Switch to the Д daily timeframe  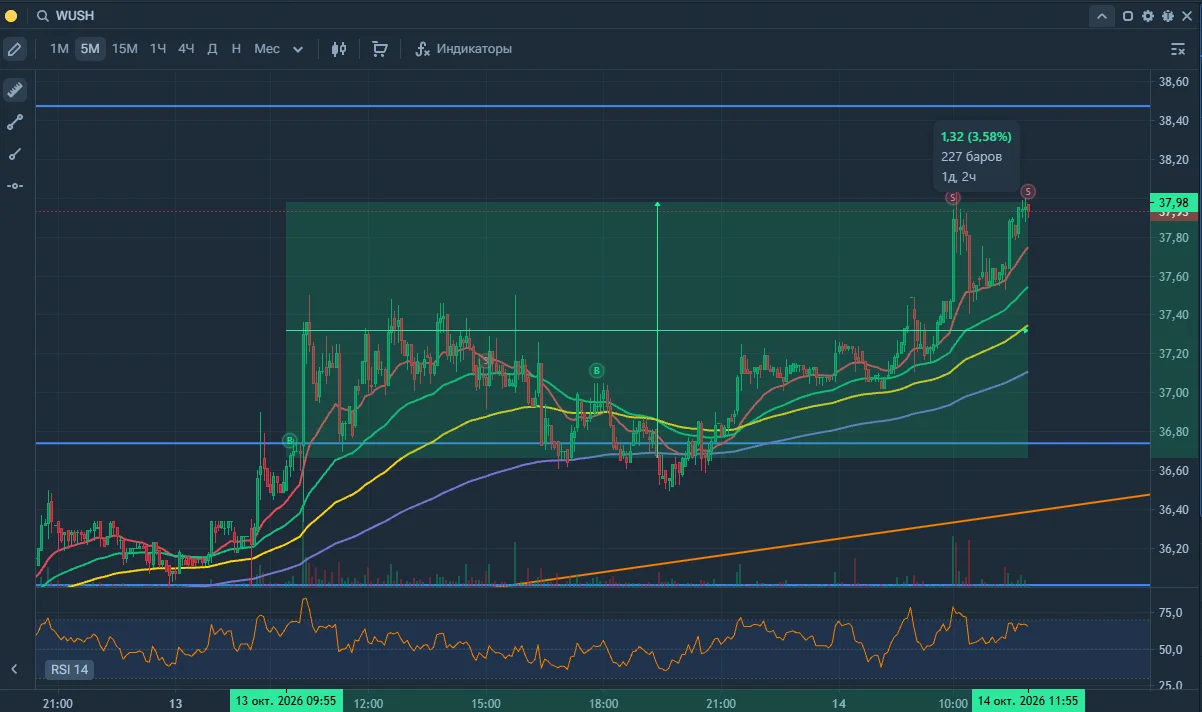pyautogui.click(x=212, y=48)
